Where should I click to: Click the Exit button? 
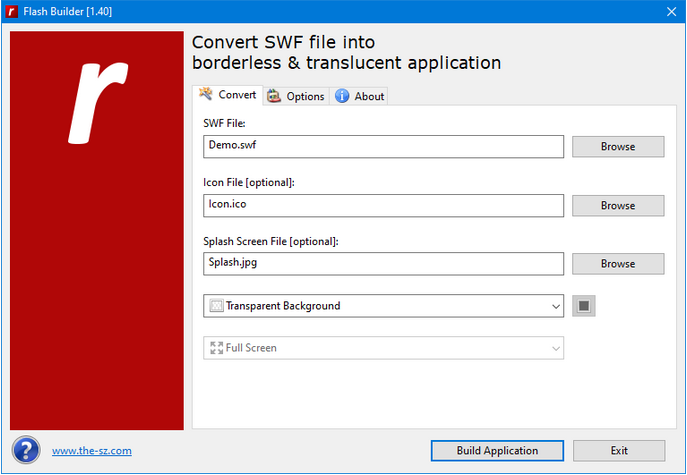(x=619, y=450)
